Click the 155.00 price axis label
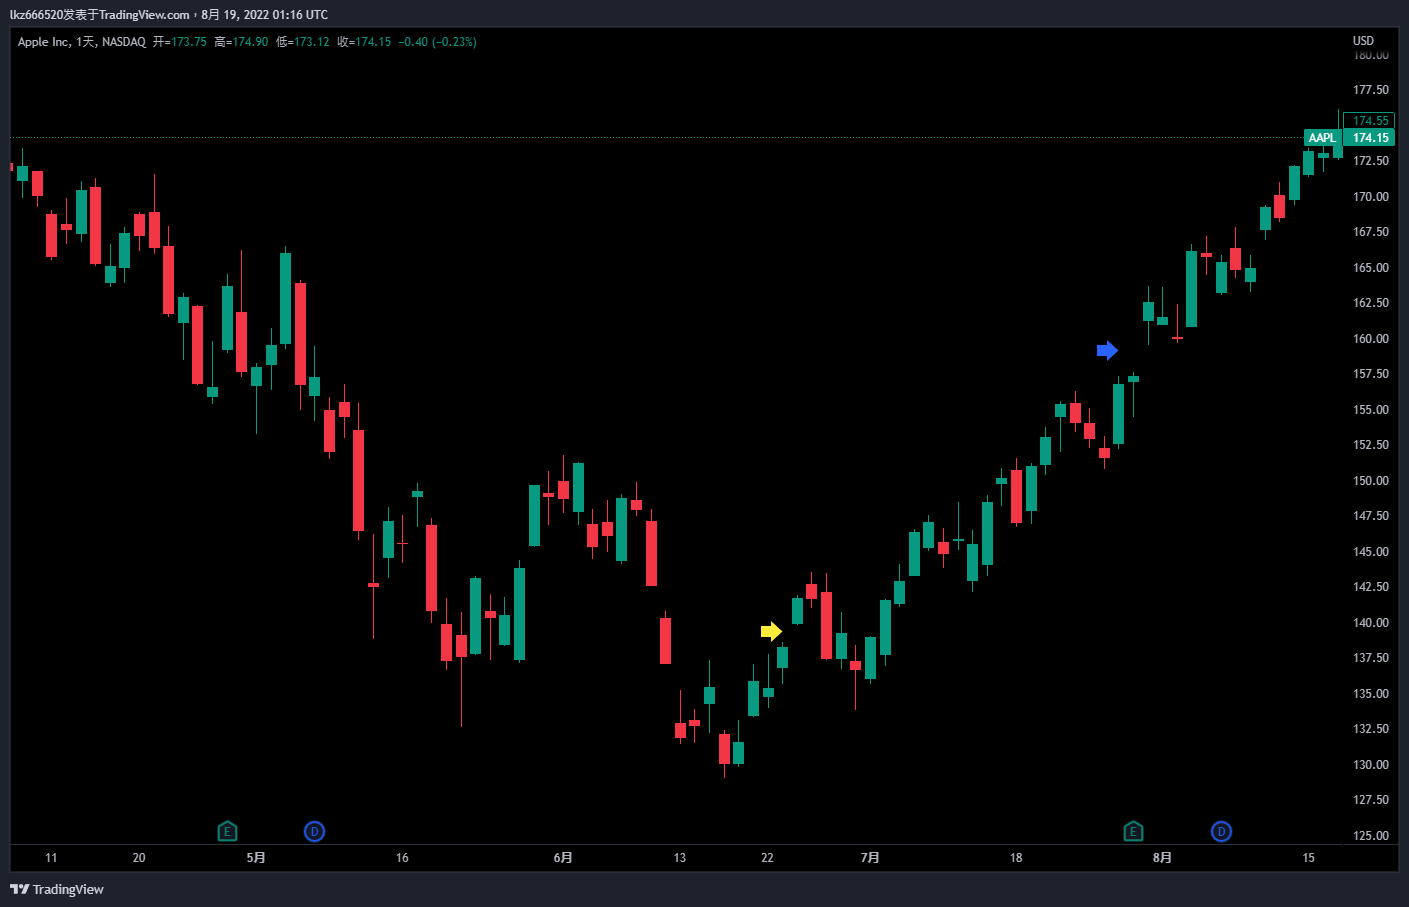 click(1370, 410)
